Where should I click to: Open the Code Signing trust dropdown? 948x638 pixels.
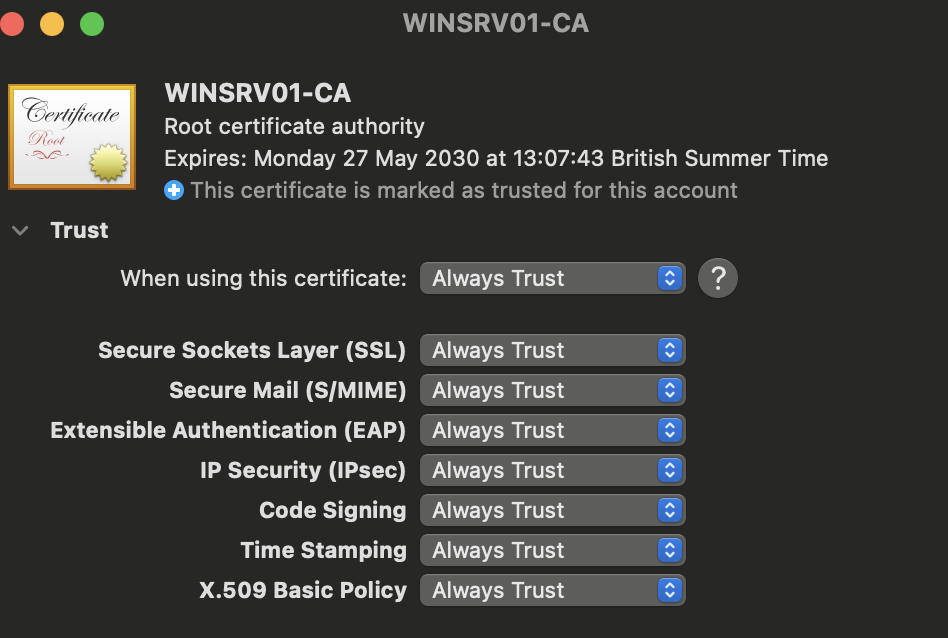[553, 510]
